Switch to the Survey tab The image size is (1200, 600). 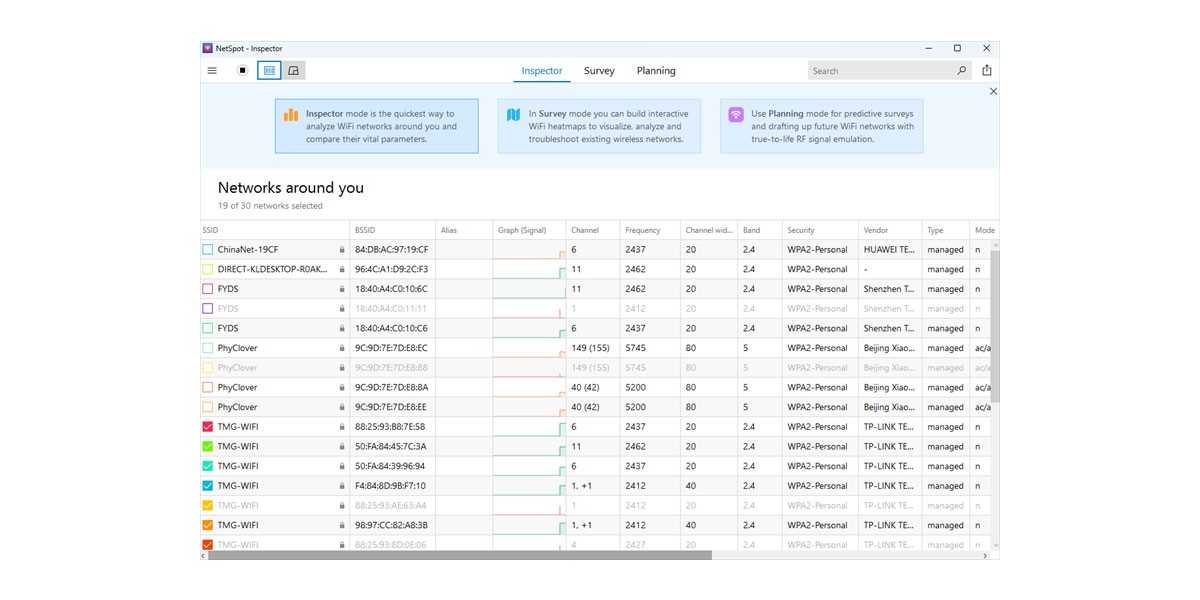tap(599, 71)
